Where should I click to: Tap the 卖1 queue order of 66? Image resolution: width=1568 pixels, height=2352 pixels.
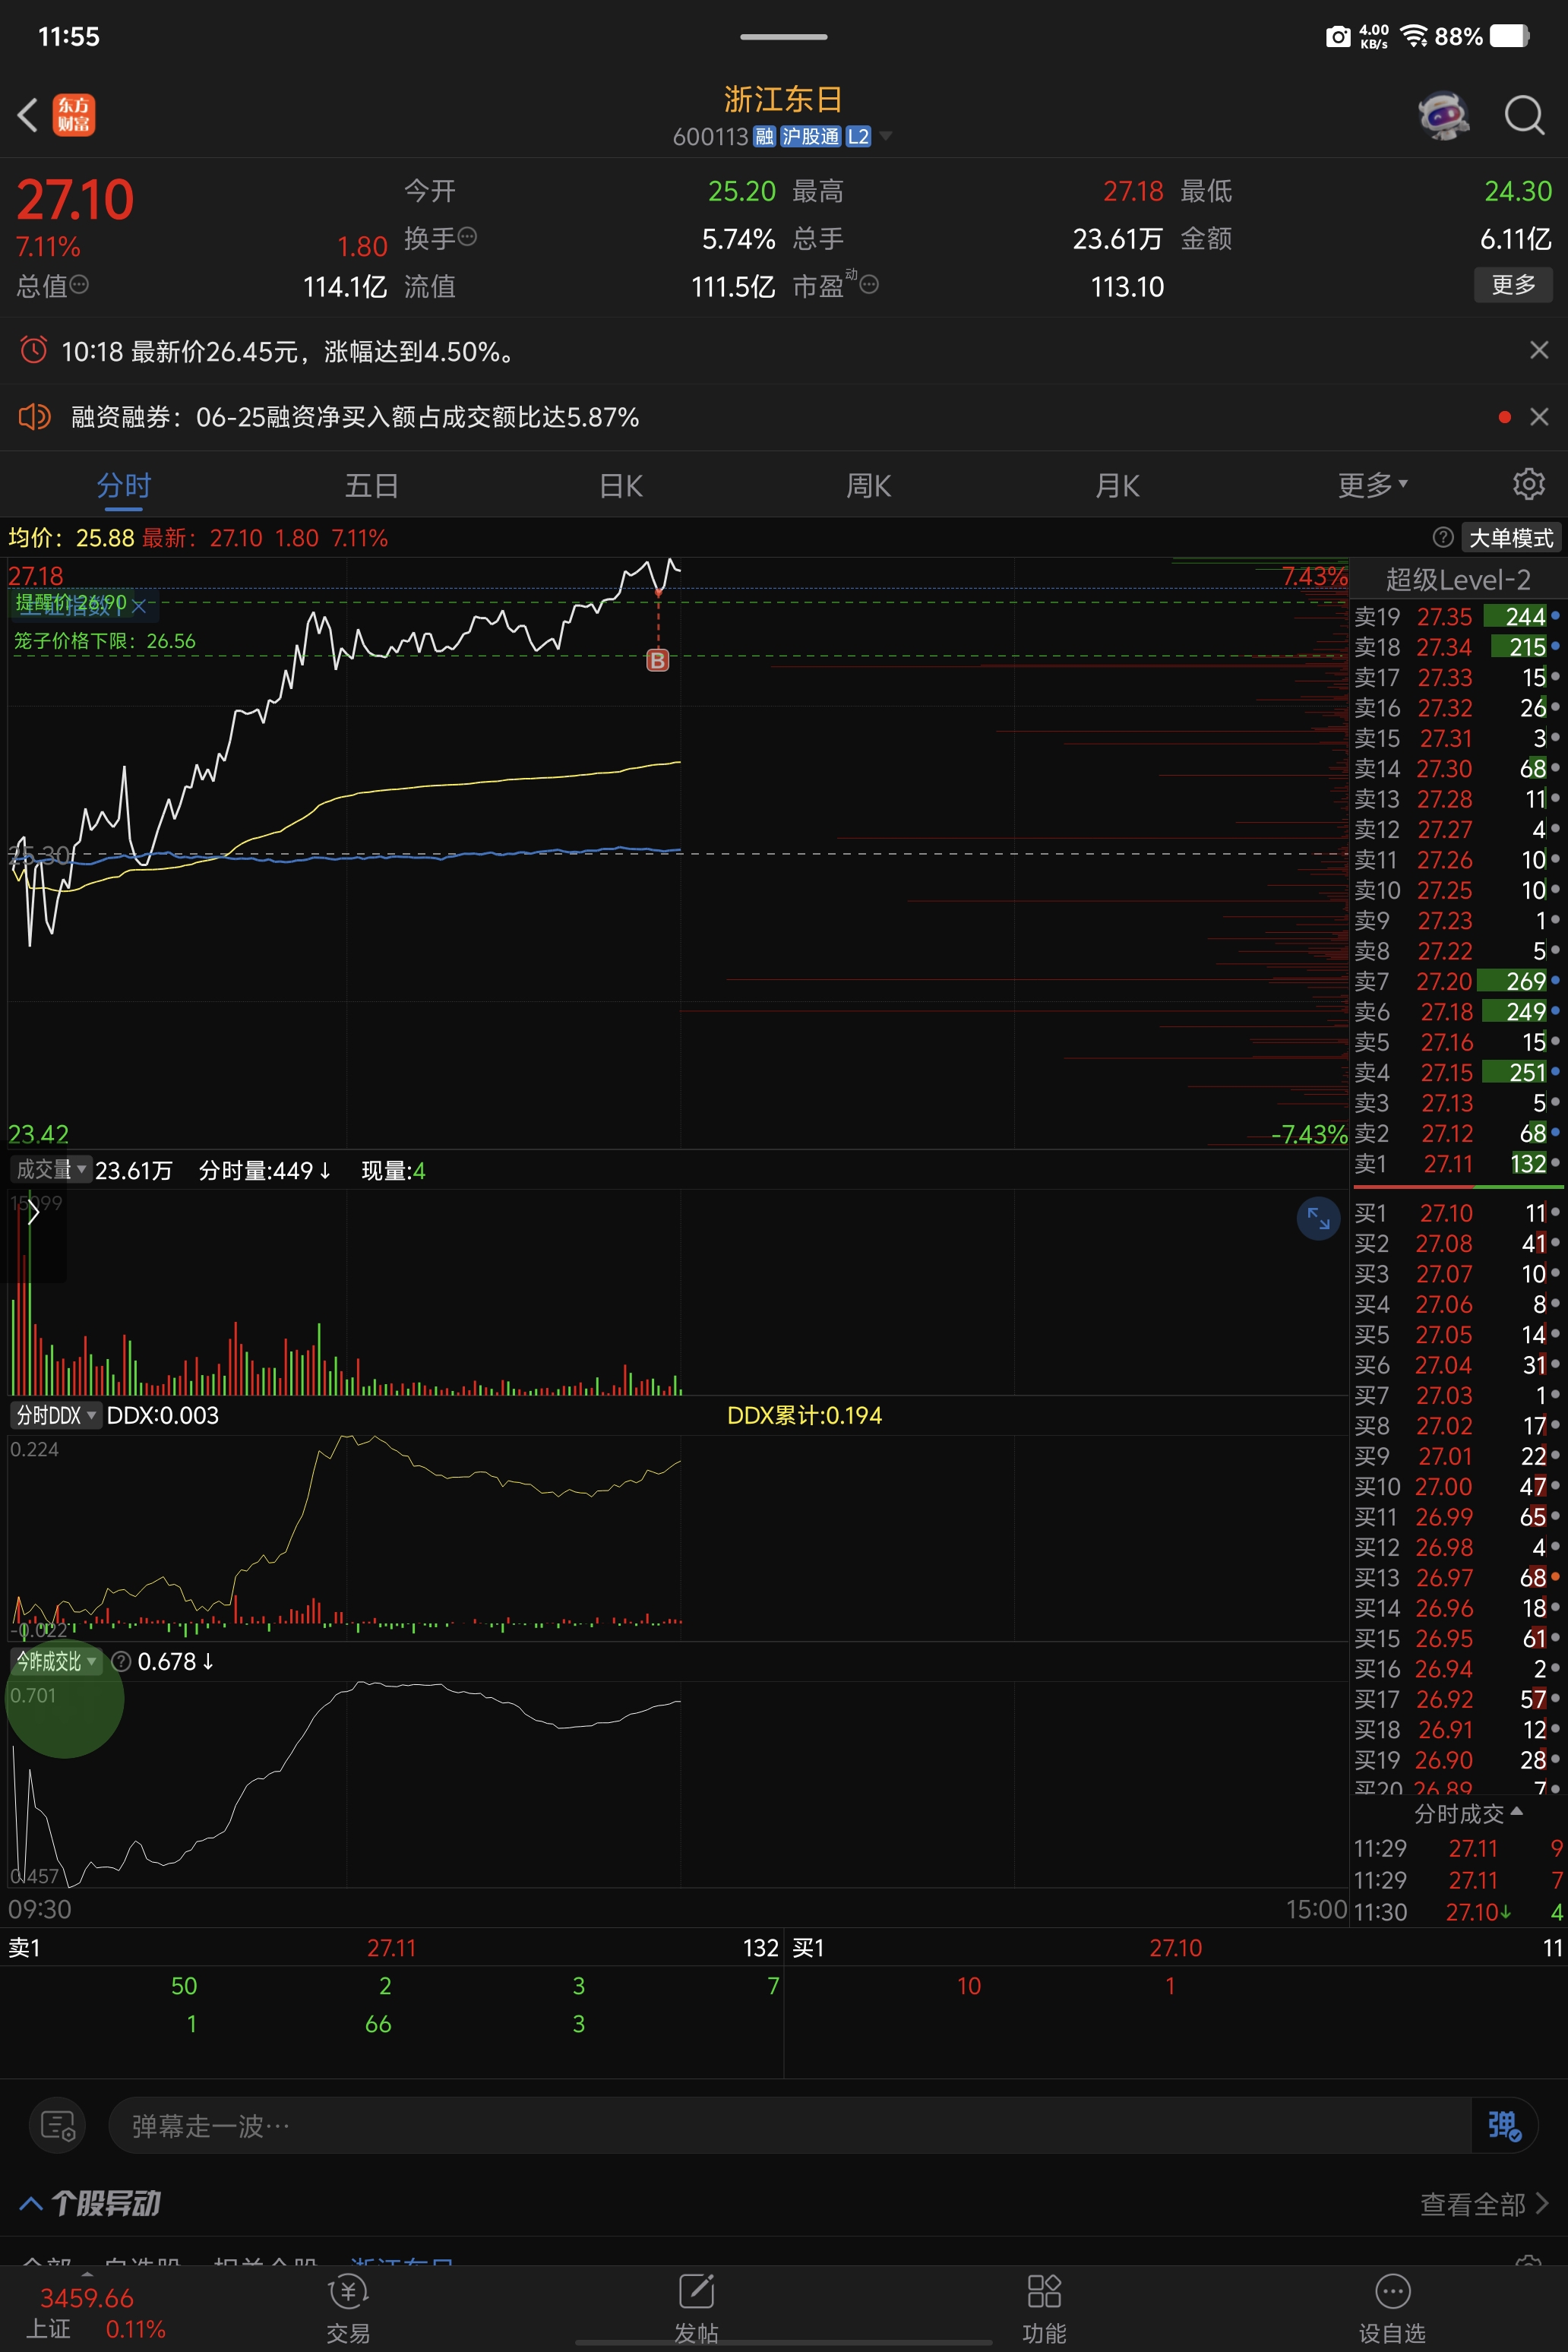pyautogui.click(x=378, y=2023)
